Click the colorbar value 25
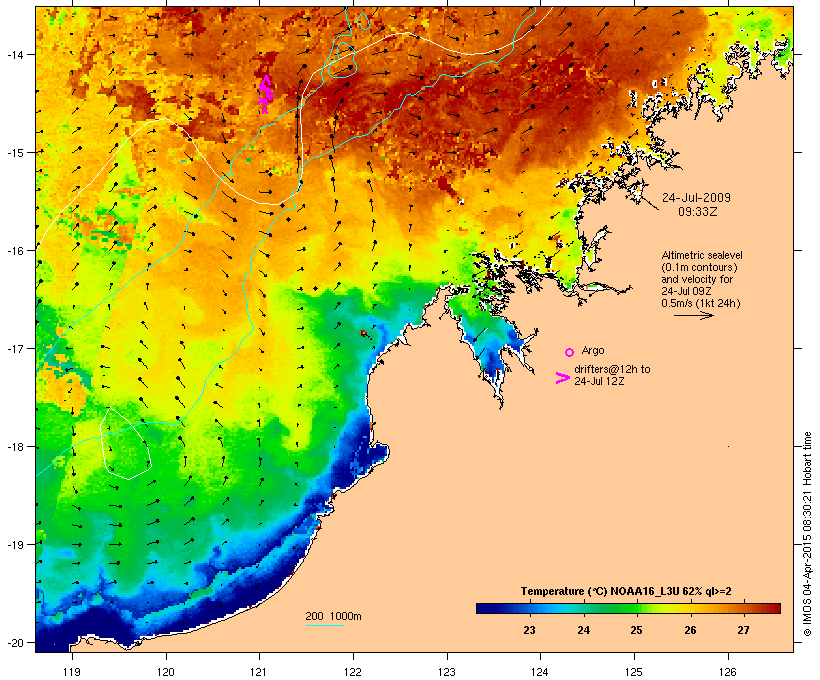Image resolution: width=820 pixels, height=680 pixels. point(636,630)
